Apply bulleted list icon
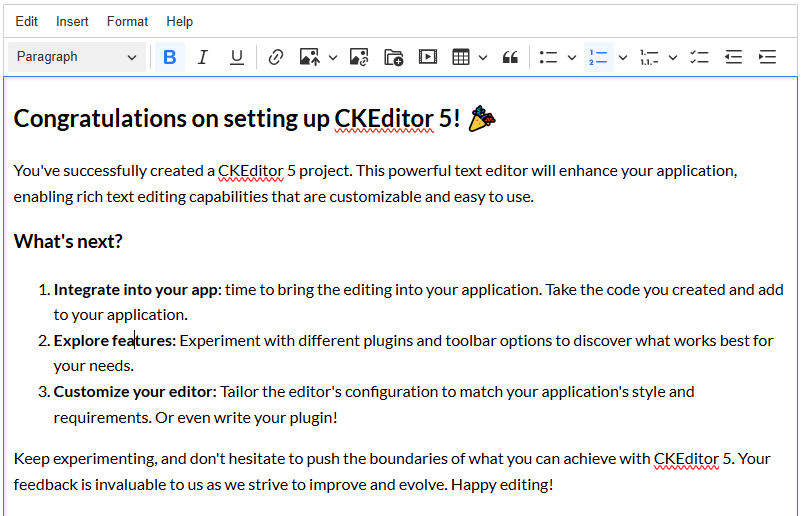This screenshot has height=516, width=805. pyautogui.click(x=548, y=57)
